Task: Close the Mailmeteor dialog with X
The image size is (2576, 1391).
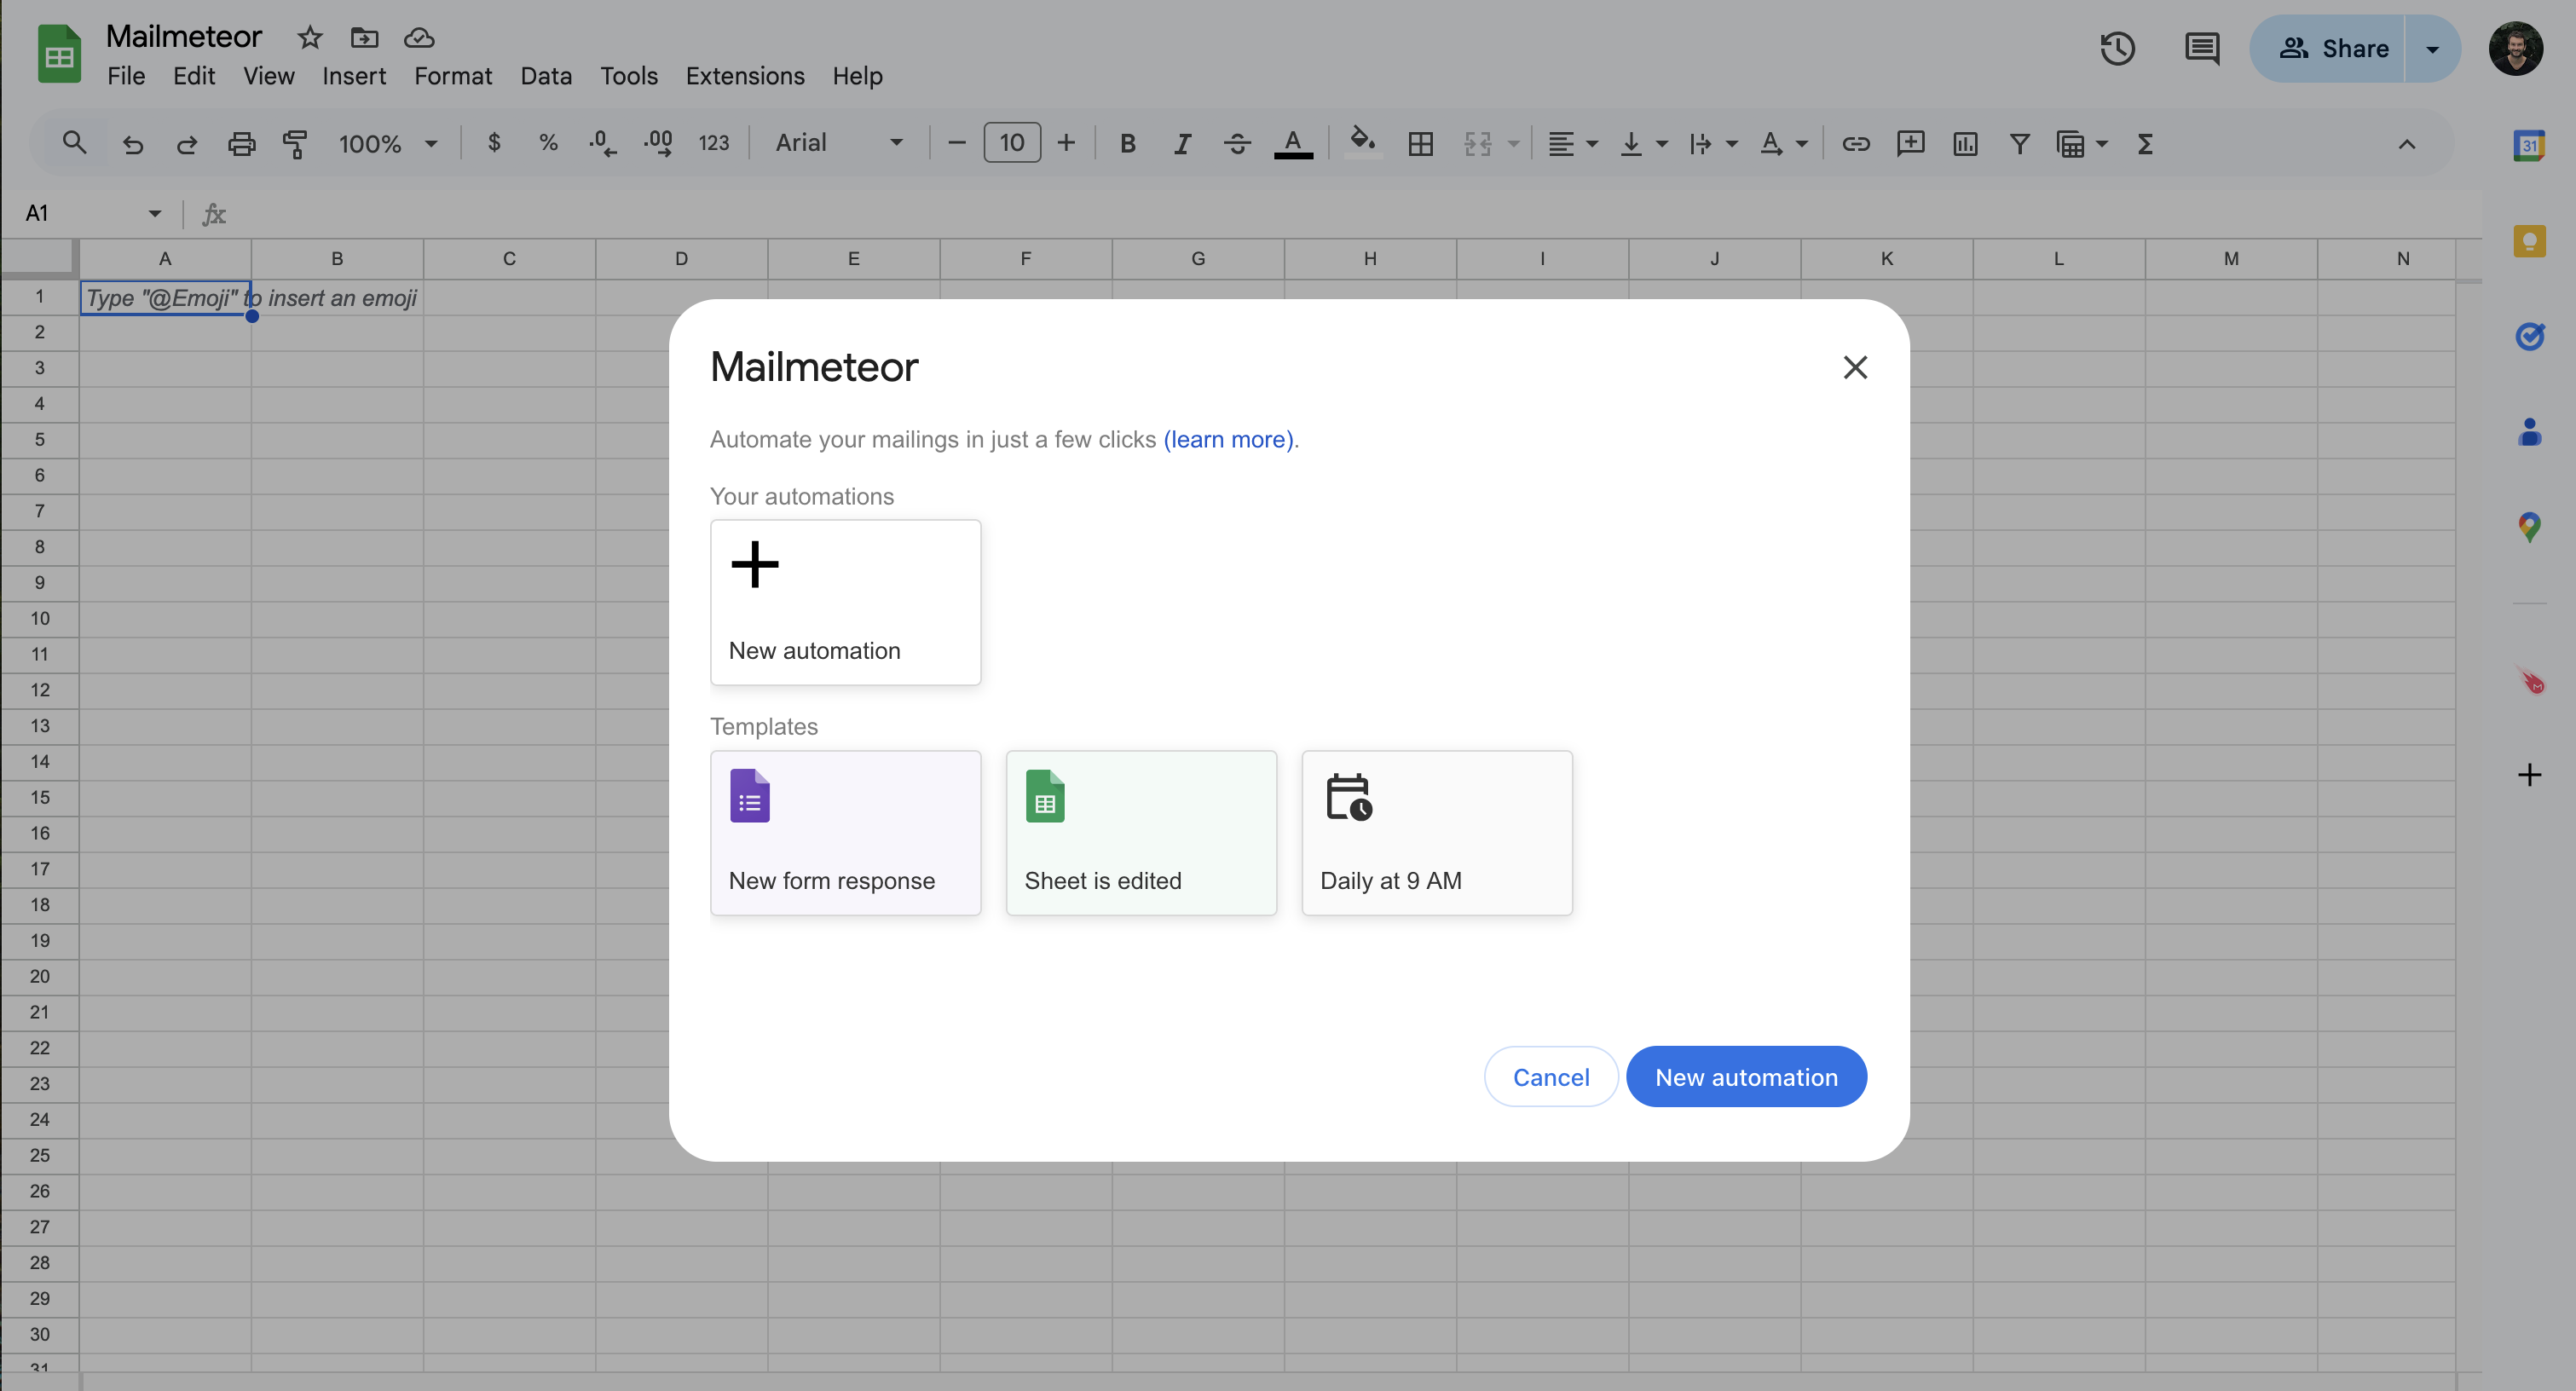Action: (x=1855, y=368)
